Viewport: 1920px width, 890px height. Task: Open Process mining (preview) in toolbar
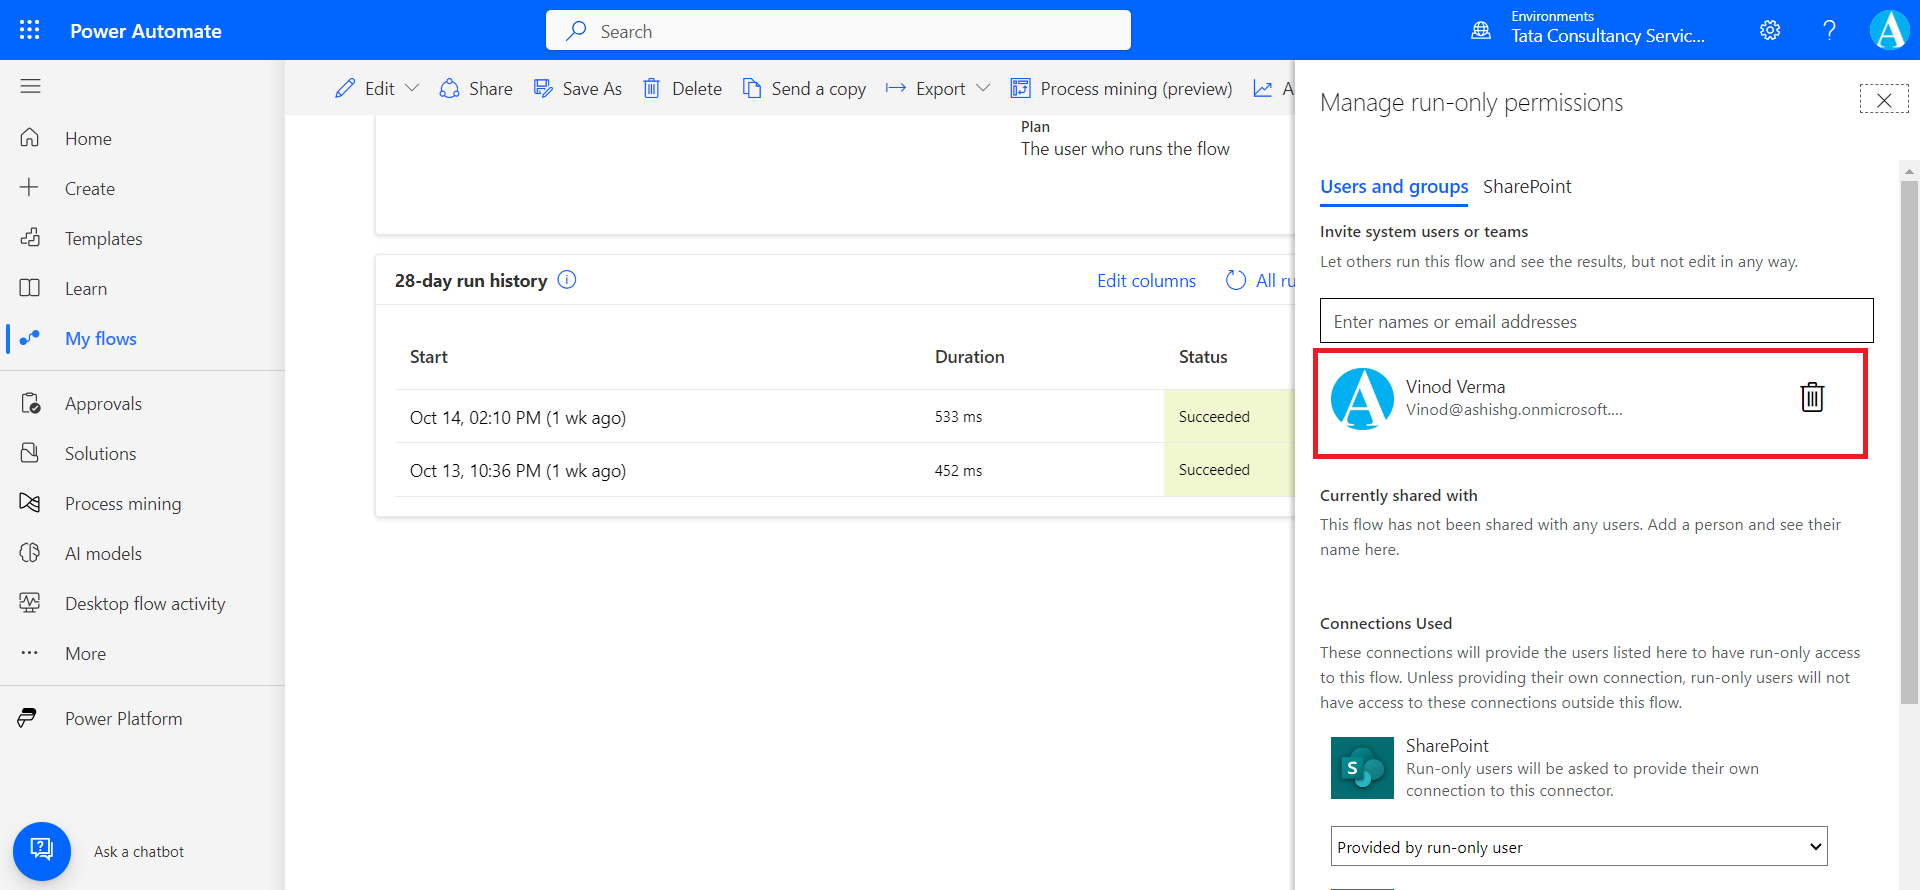tap(1121, 89)
